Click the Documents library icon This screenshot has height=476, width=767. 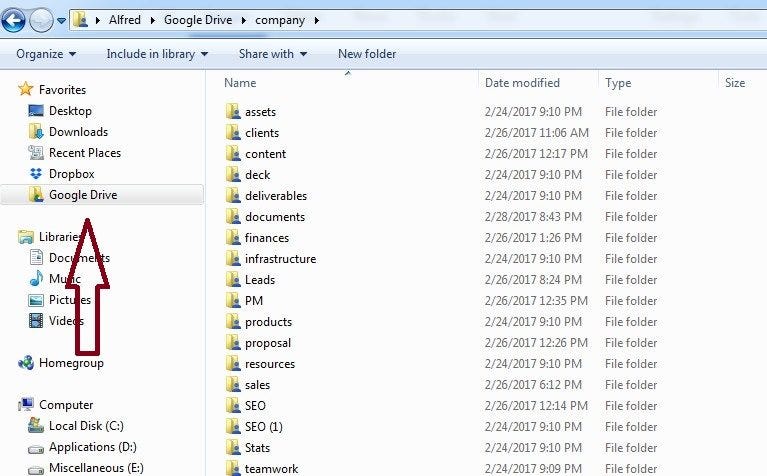coord(36,257)
